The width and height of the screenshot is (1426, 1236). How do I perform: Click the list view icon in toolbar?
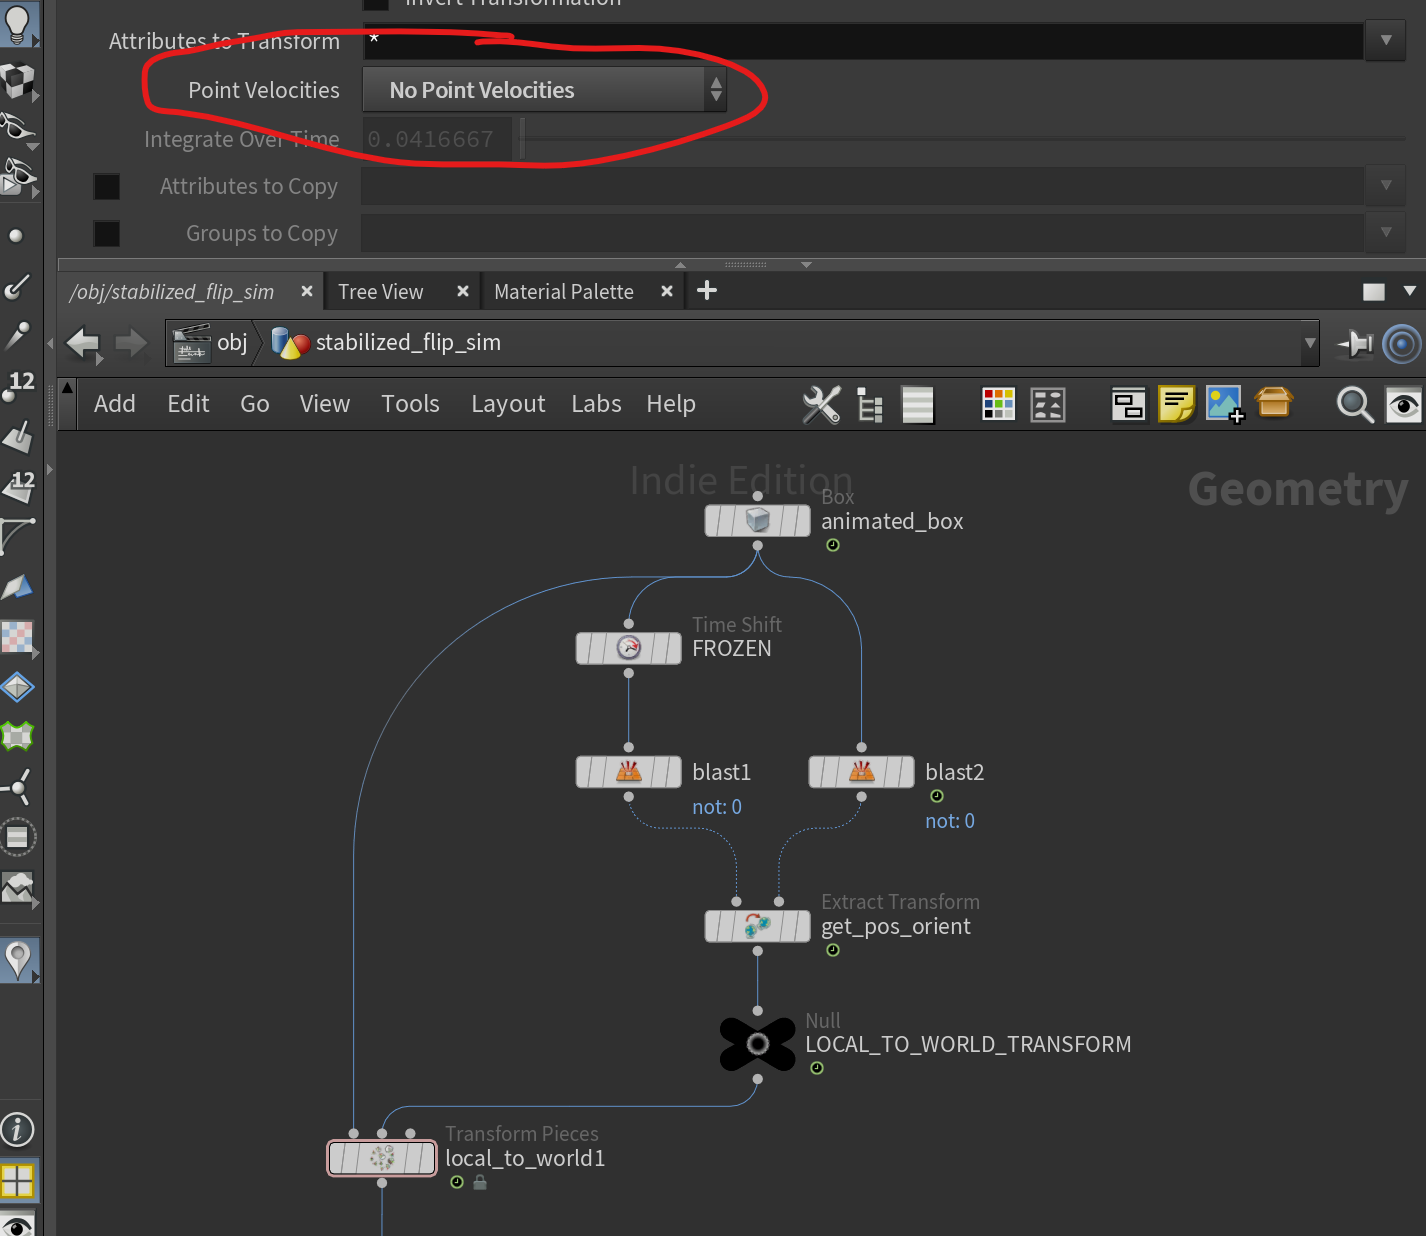pos(917,404)
